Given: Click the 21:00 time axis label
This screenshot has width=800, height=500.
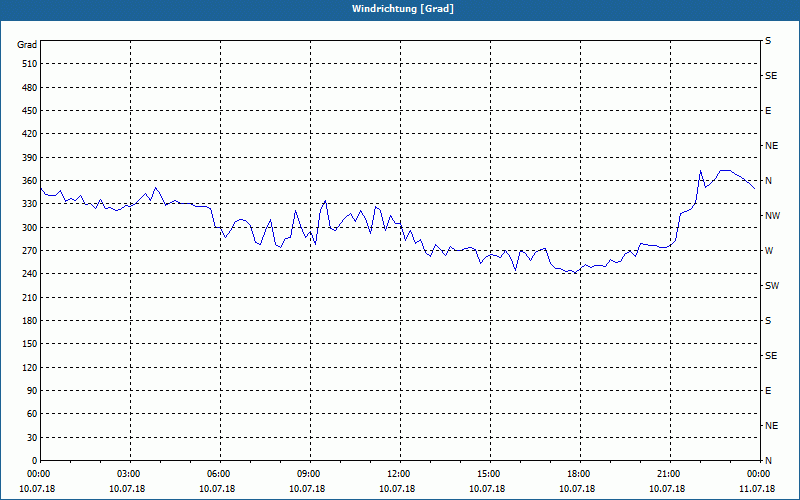Looking at the screenshot, I should pos(669,474).
